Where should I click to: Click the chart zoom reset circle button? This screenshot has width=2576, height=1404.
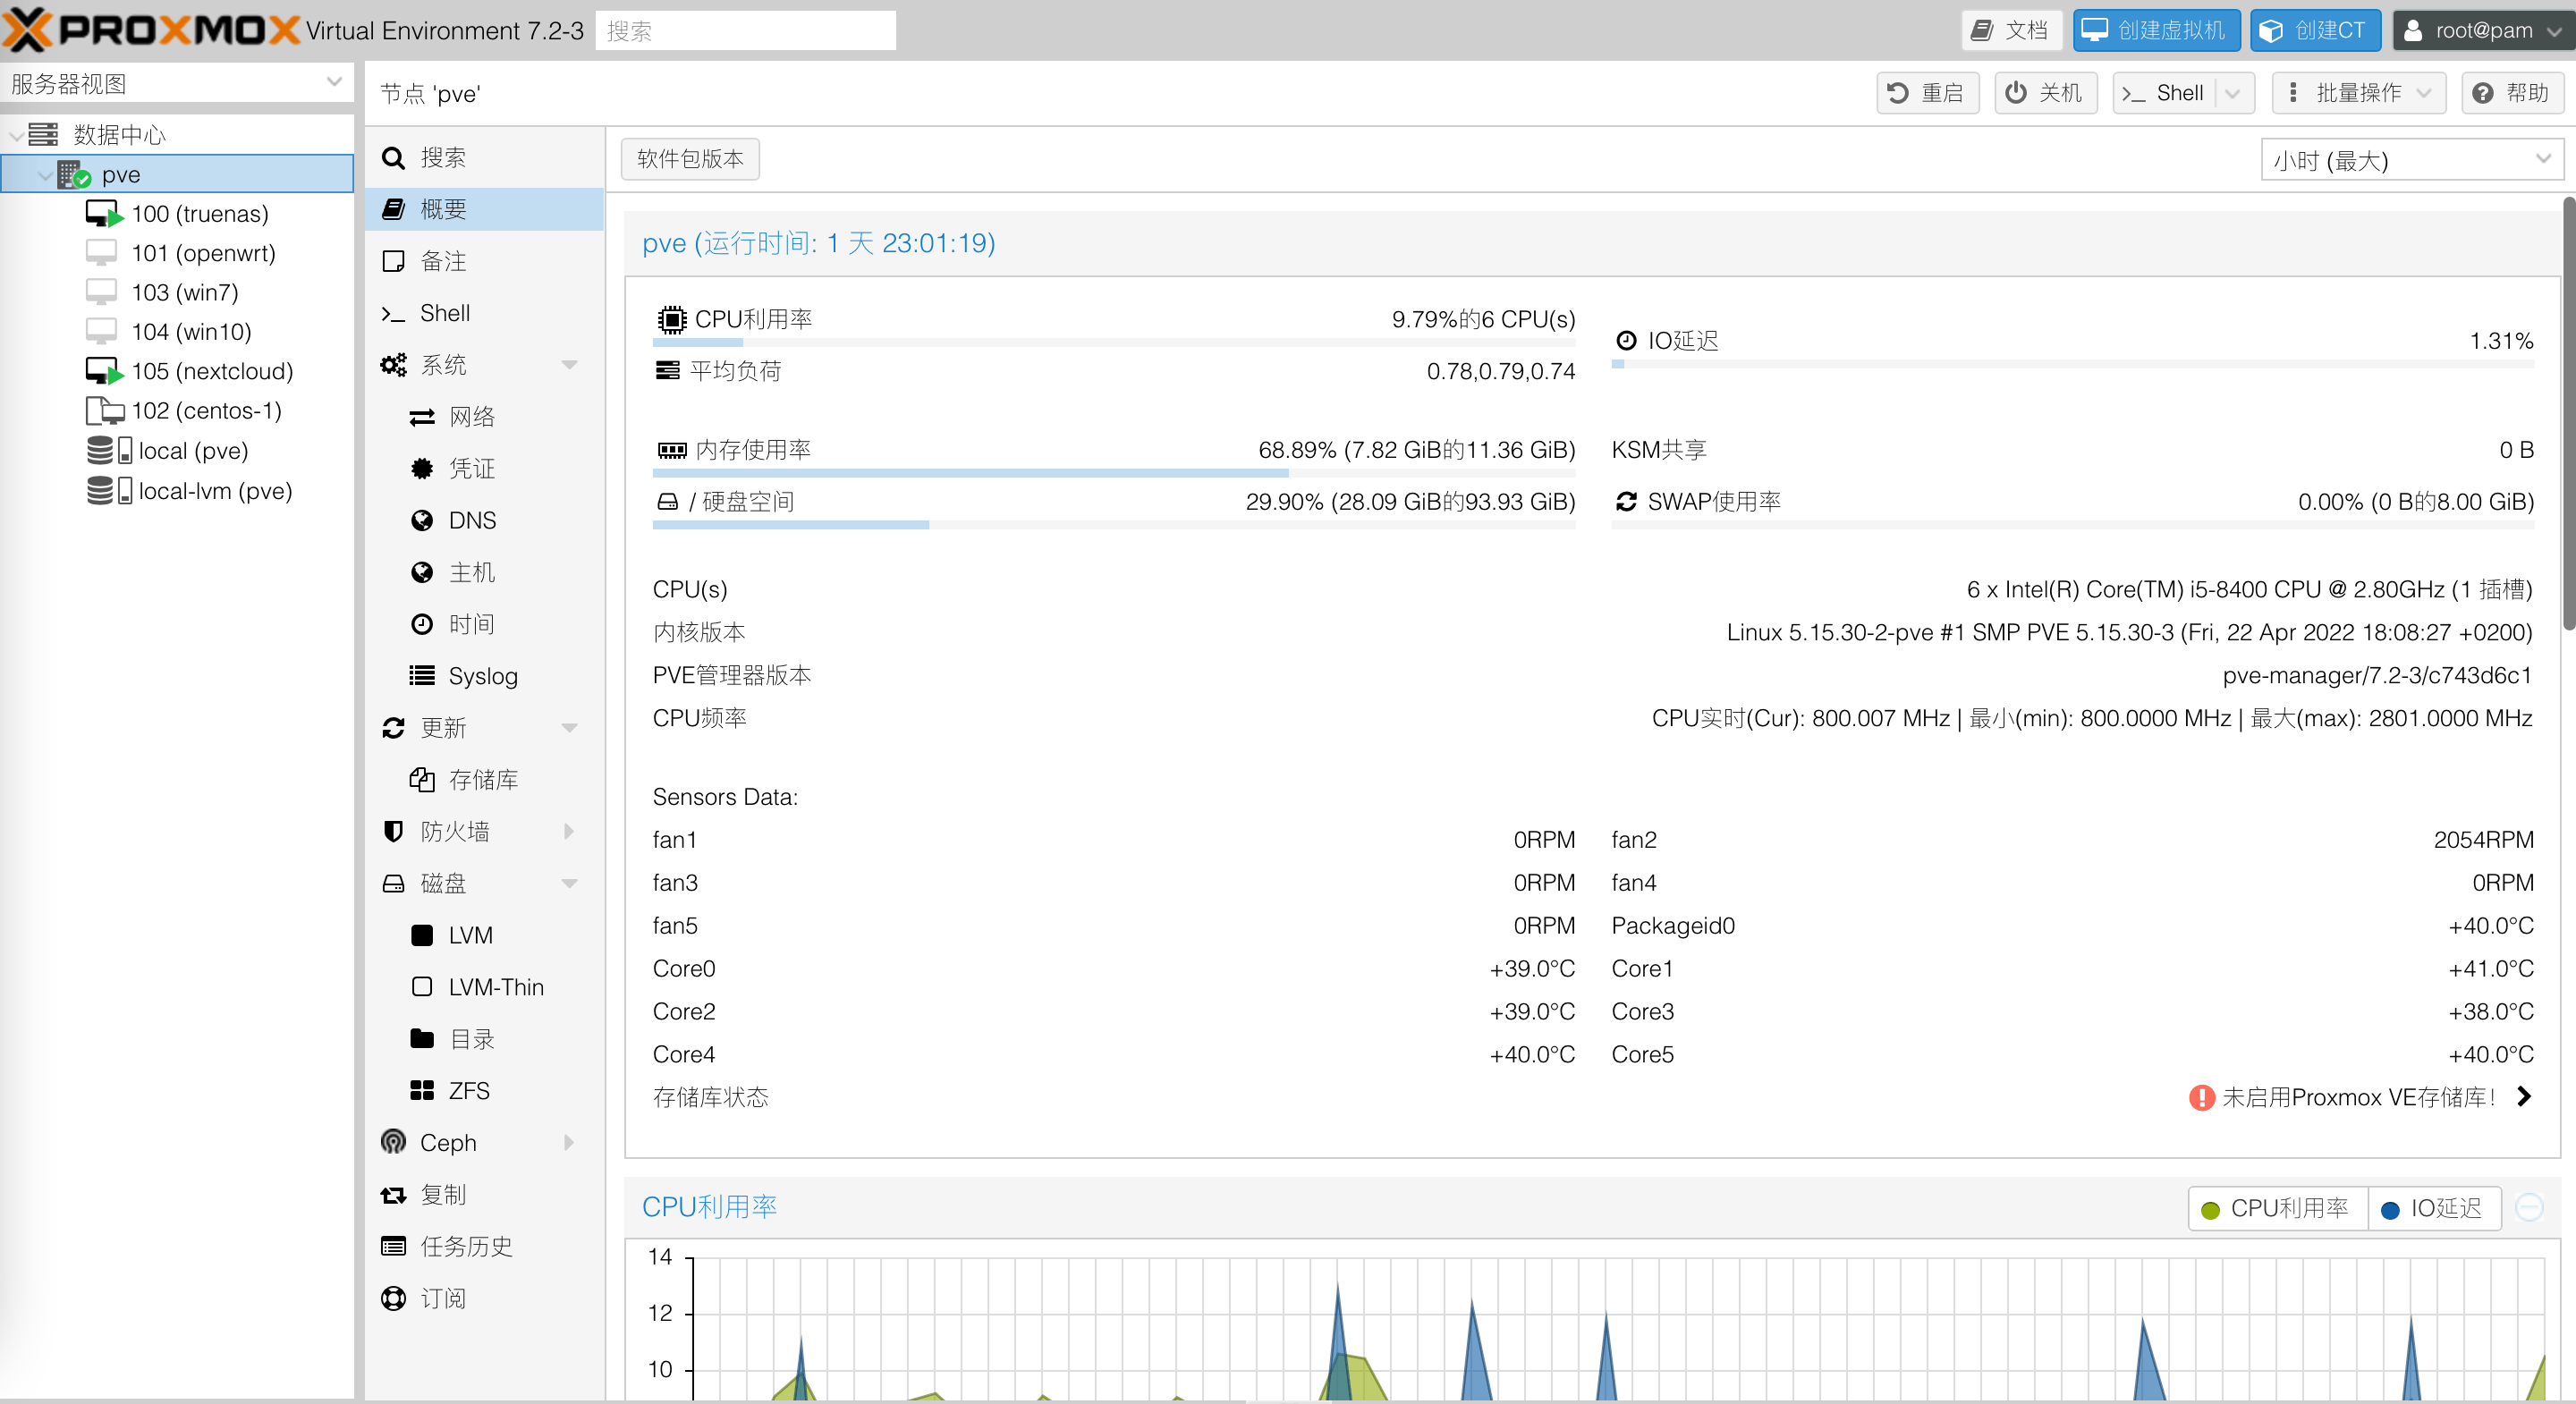(2530, 1208)
